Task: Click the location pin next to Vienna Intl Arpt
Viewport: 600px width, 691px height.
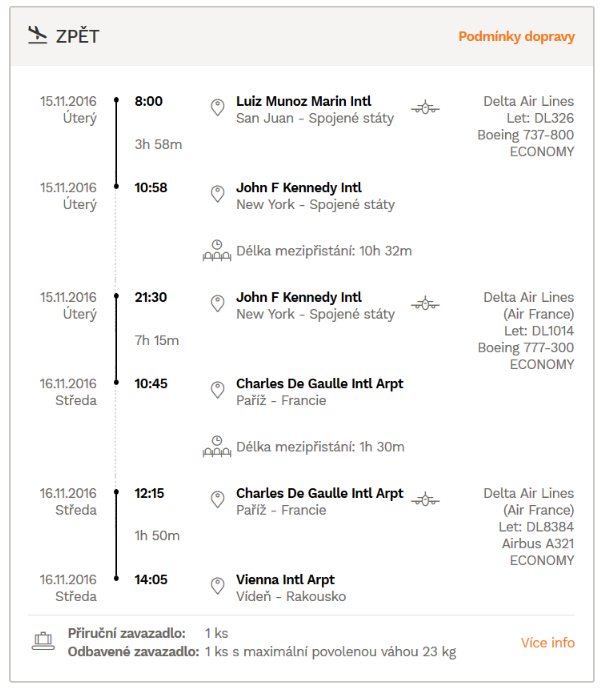Action: 217,586
